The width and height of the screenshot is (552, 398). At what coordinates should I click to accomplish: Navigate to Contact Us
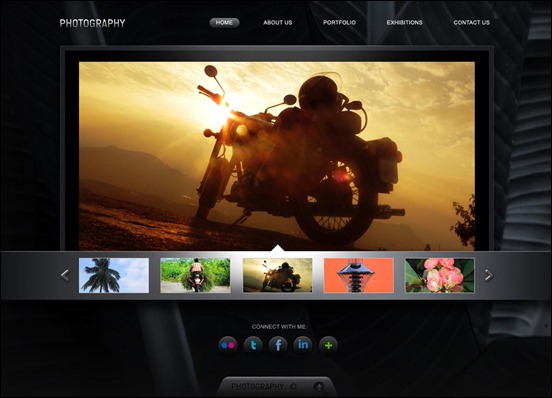click(471, 23)
